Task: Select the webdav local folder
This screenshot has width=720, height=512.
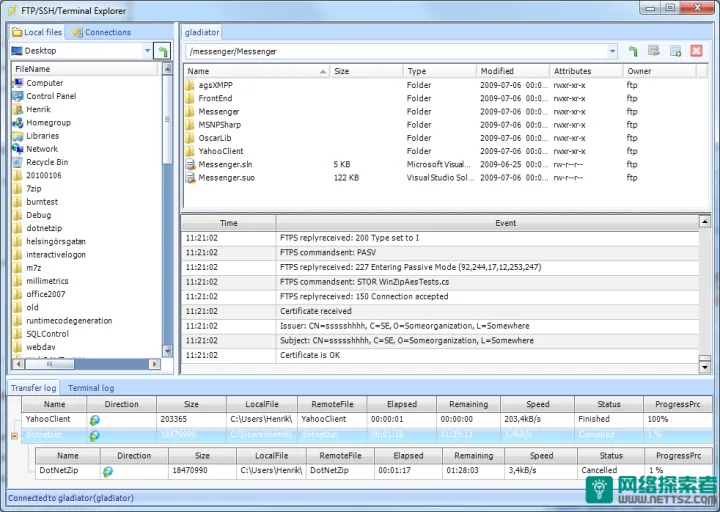Action: pos(41,347)
